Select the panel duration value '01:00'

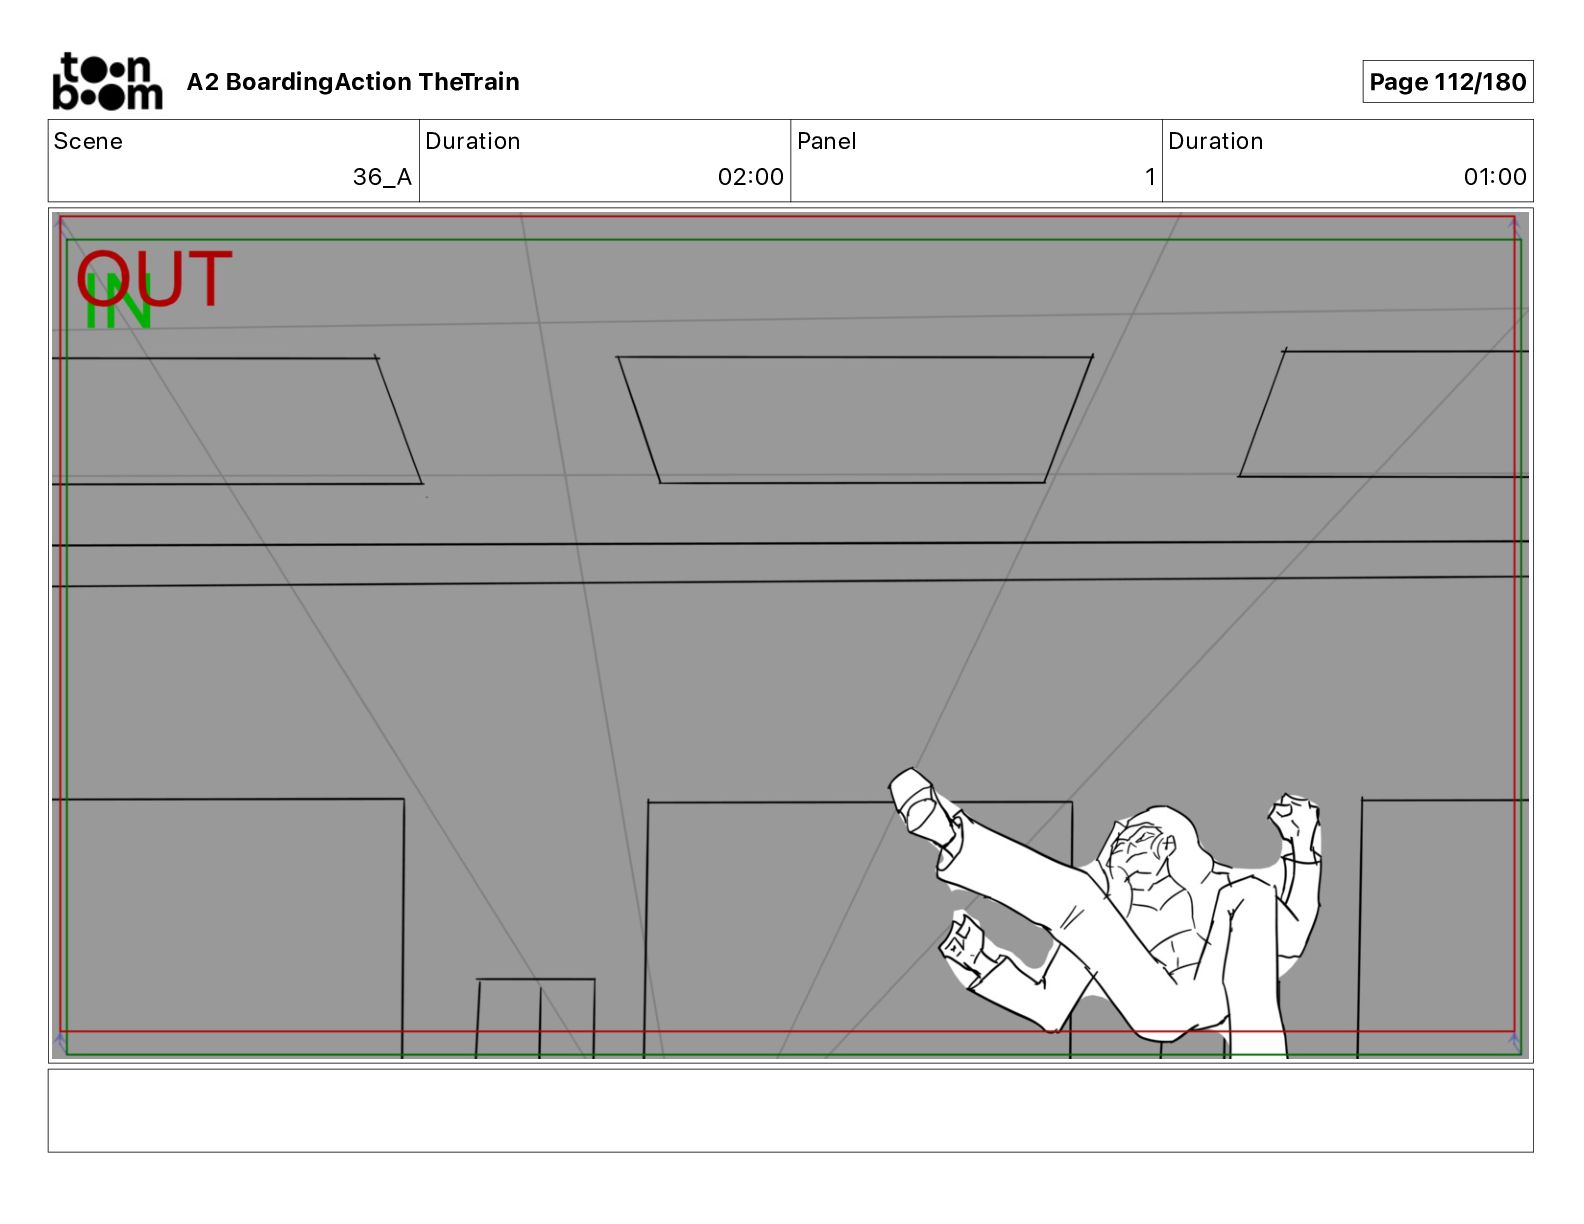[1495, 177]
